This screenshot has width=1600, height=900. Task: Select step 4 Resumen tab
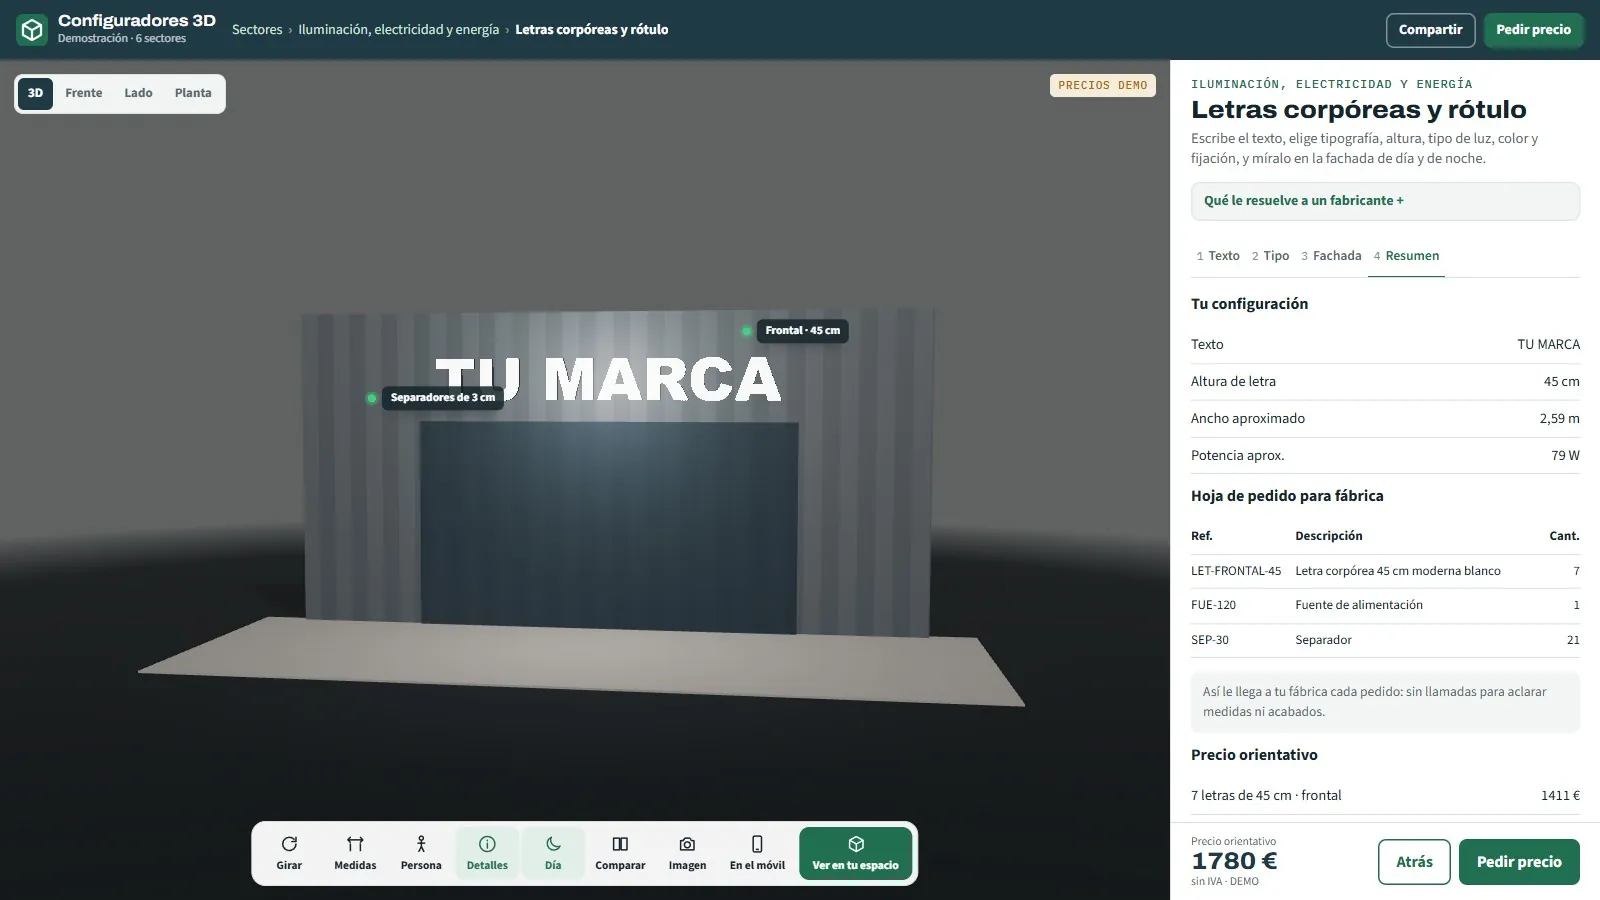click(x=1406, y=256)
